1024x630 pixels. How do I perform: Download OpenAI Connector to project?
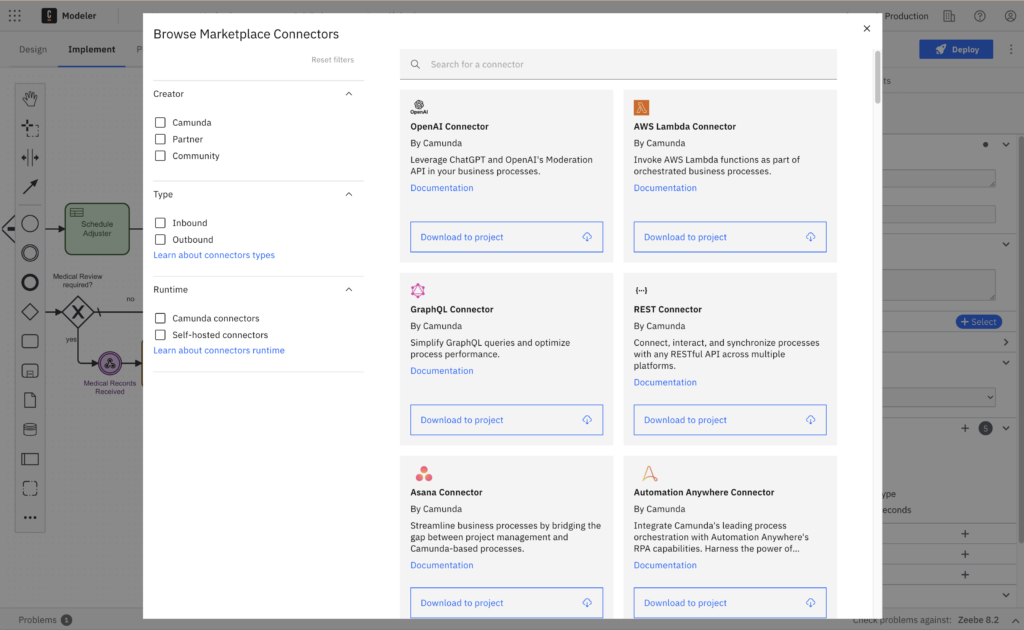(x=506, y=237)
